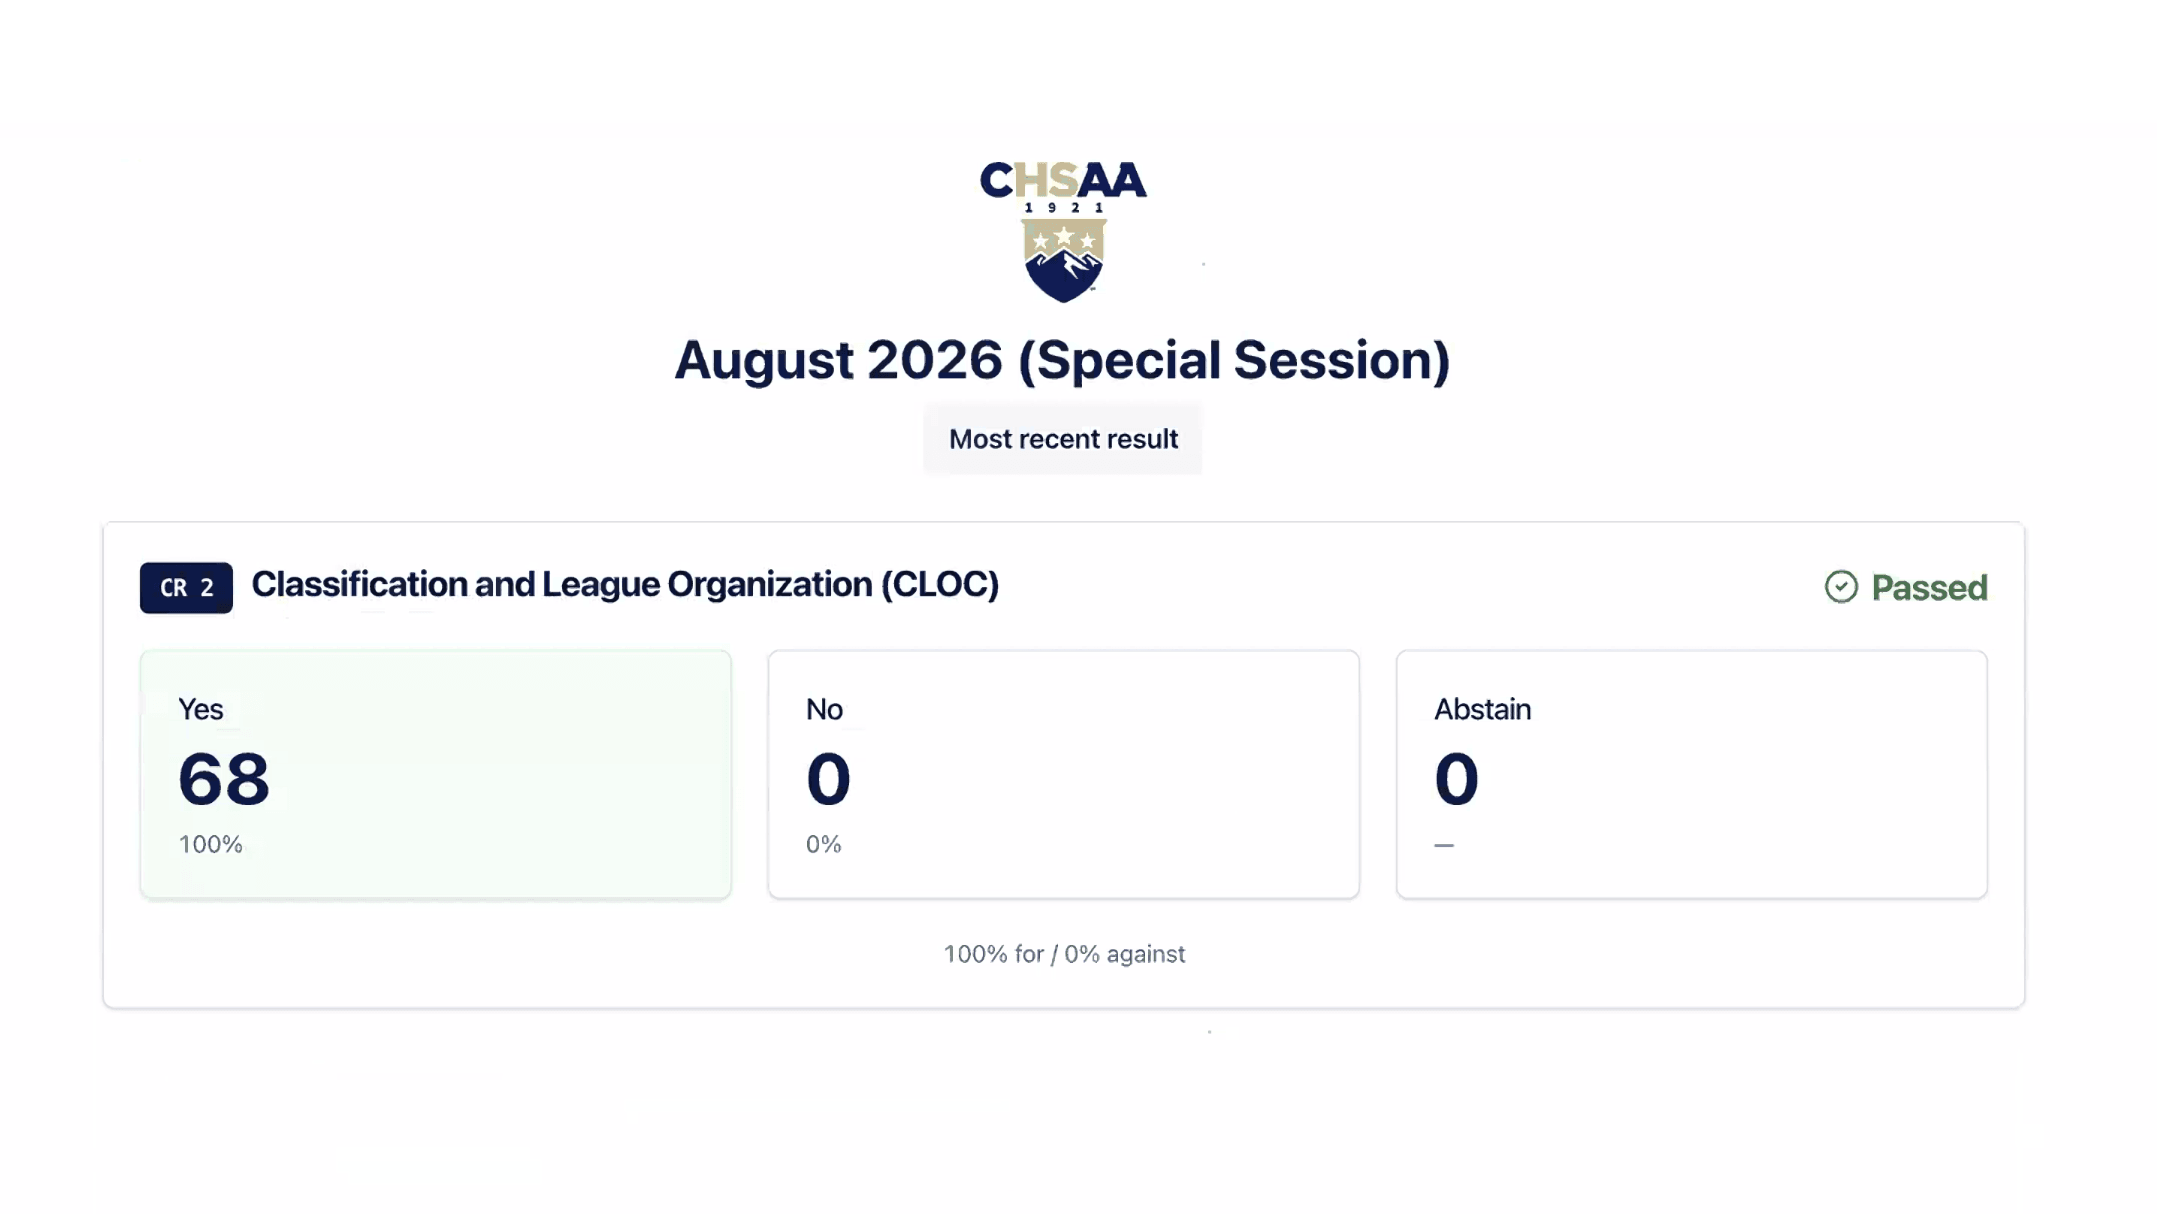This screenshot has width=2157, height=1214.
Task: Click the 0 Abstain vote count
Action: coord(1456,779)
